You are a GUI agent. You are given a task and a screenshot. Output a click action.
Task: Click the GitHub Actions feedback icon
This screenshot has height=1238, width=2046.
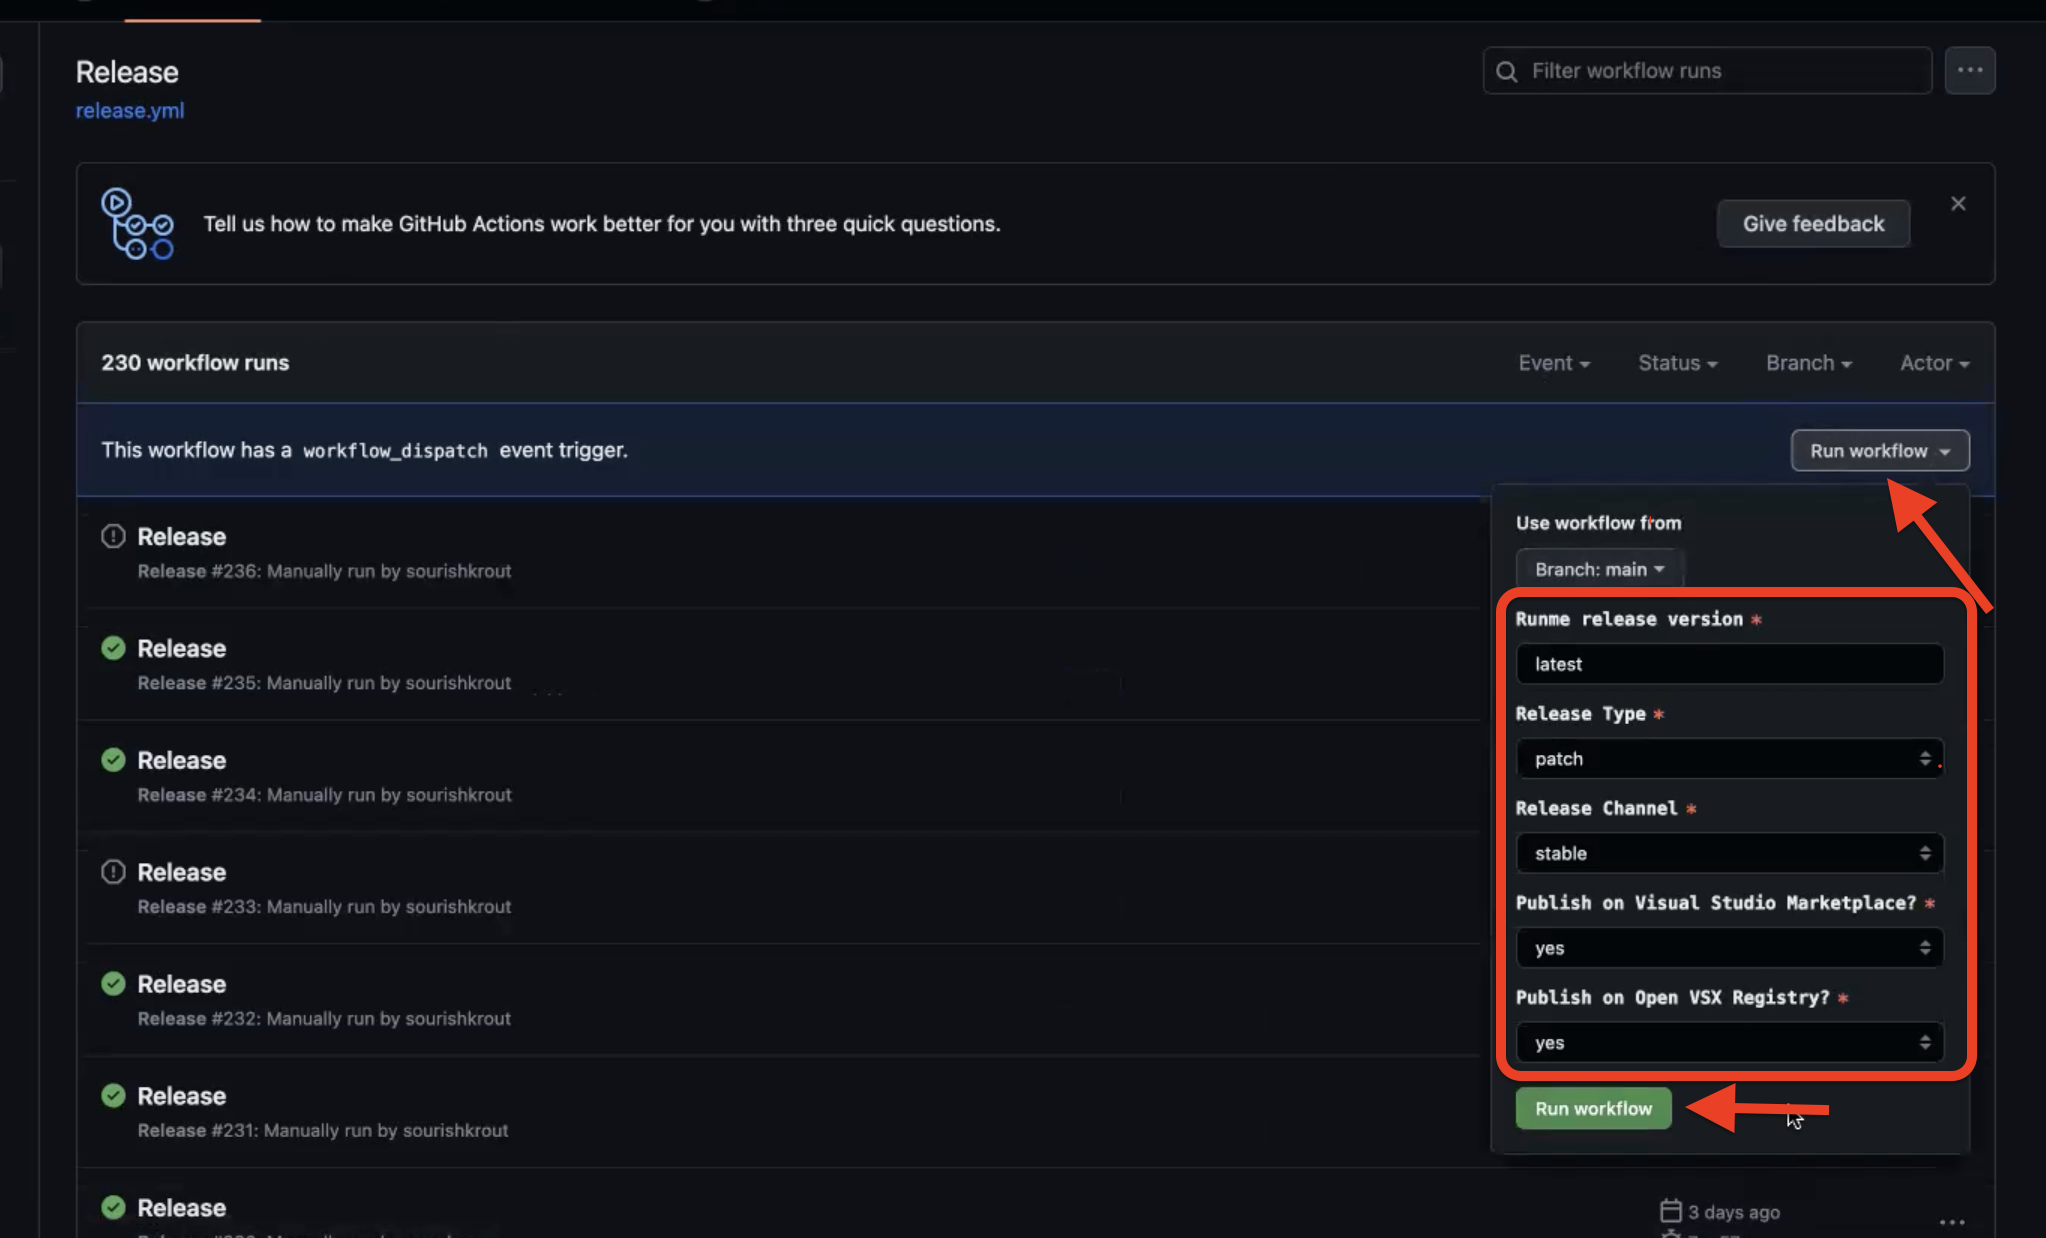137,224
